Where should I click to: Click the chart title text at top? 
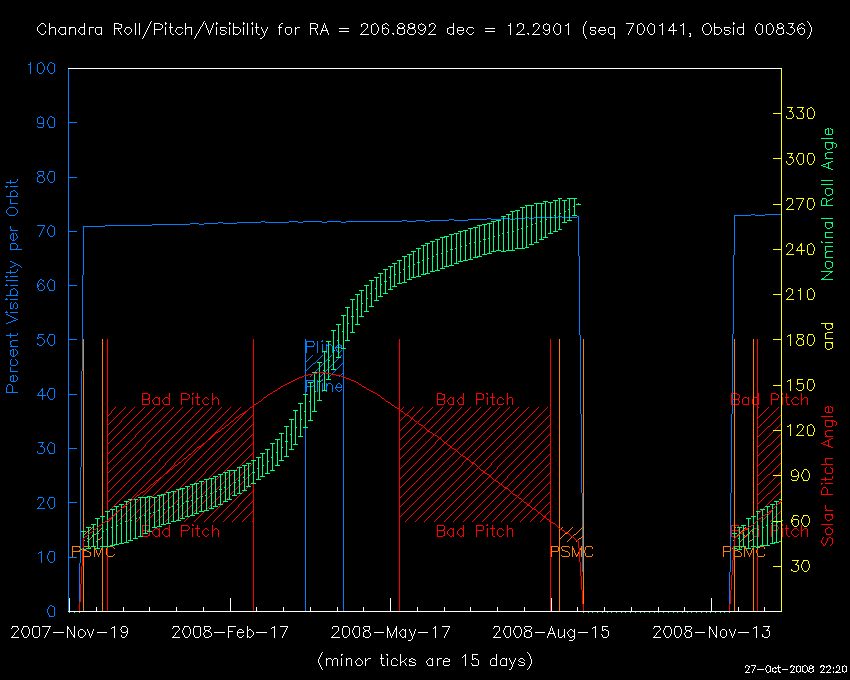coord(424,29)
